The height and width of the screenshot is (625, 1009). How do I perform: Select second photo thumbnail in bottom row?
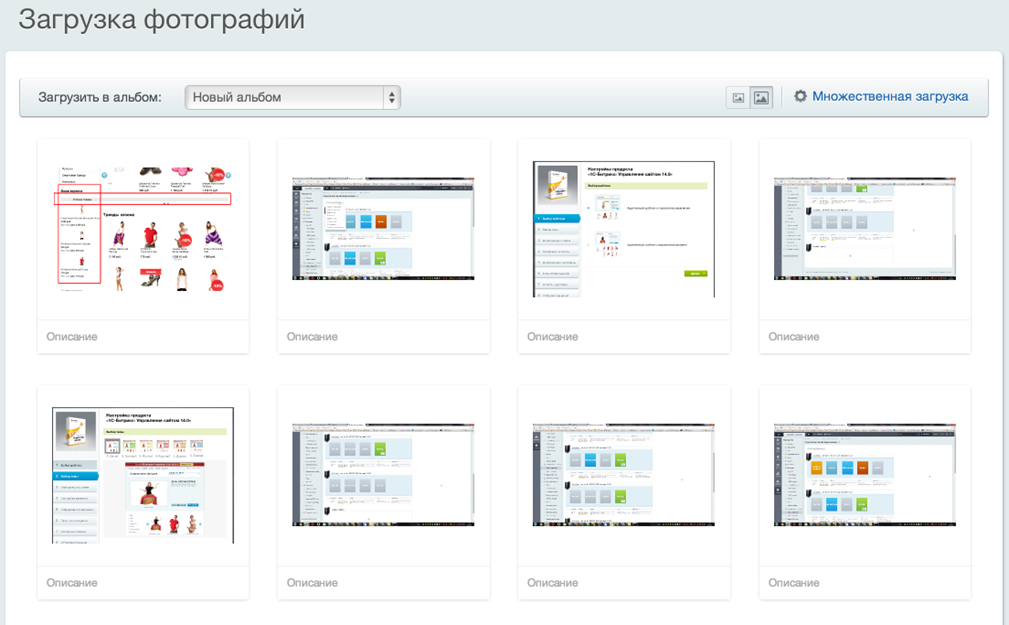pyautogui.click(x=384, y=474)
